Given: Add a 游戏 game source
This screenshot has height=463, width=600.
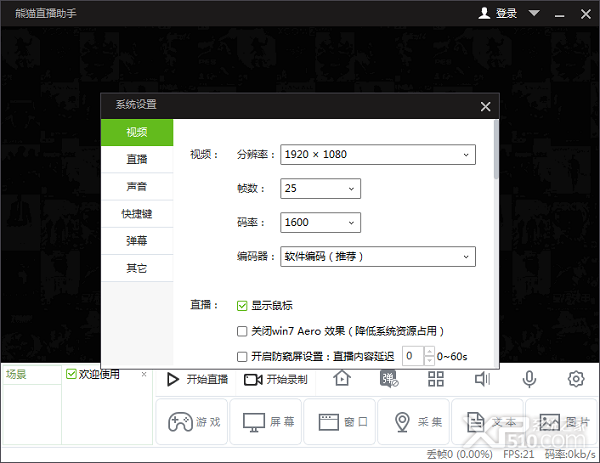Looking at the screenshot, I should (x=192, y=422).
